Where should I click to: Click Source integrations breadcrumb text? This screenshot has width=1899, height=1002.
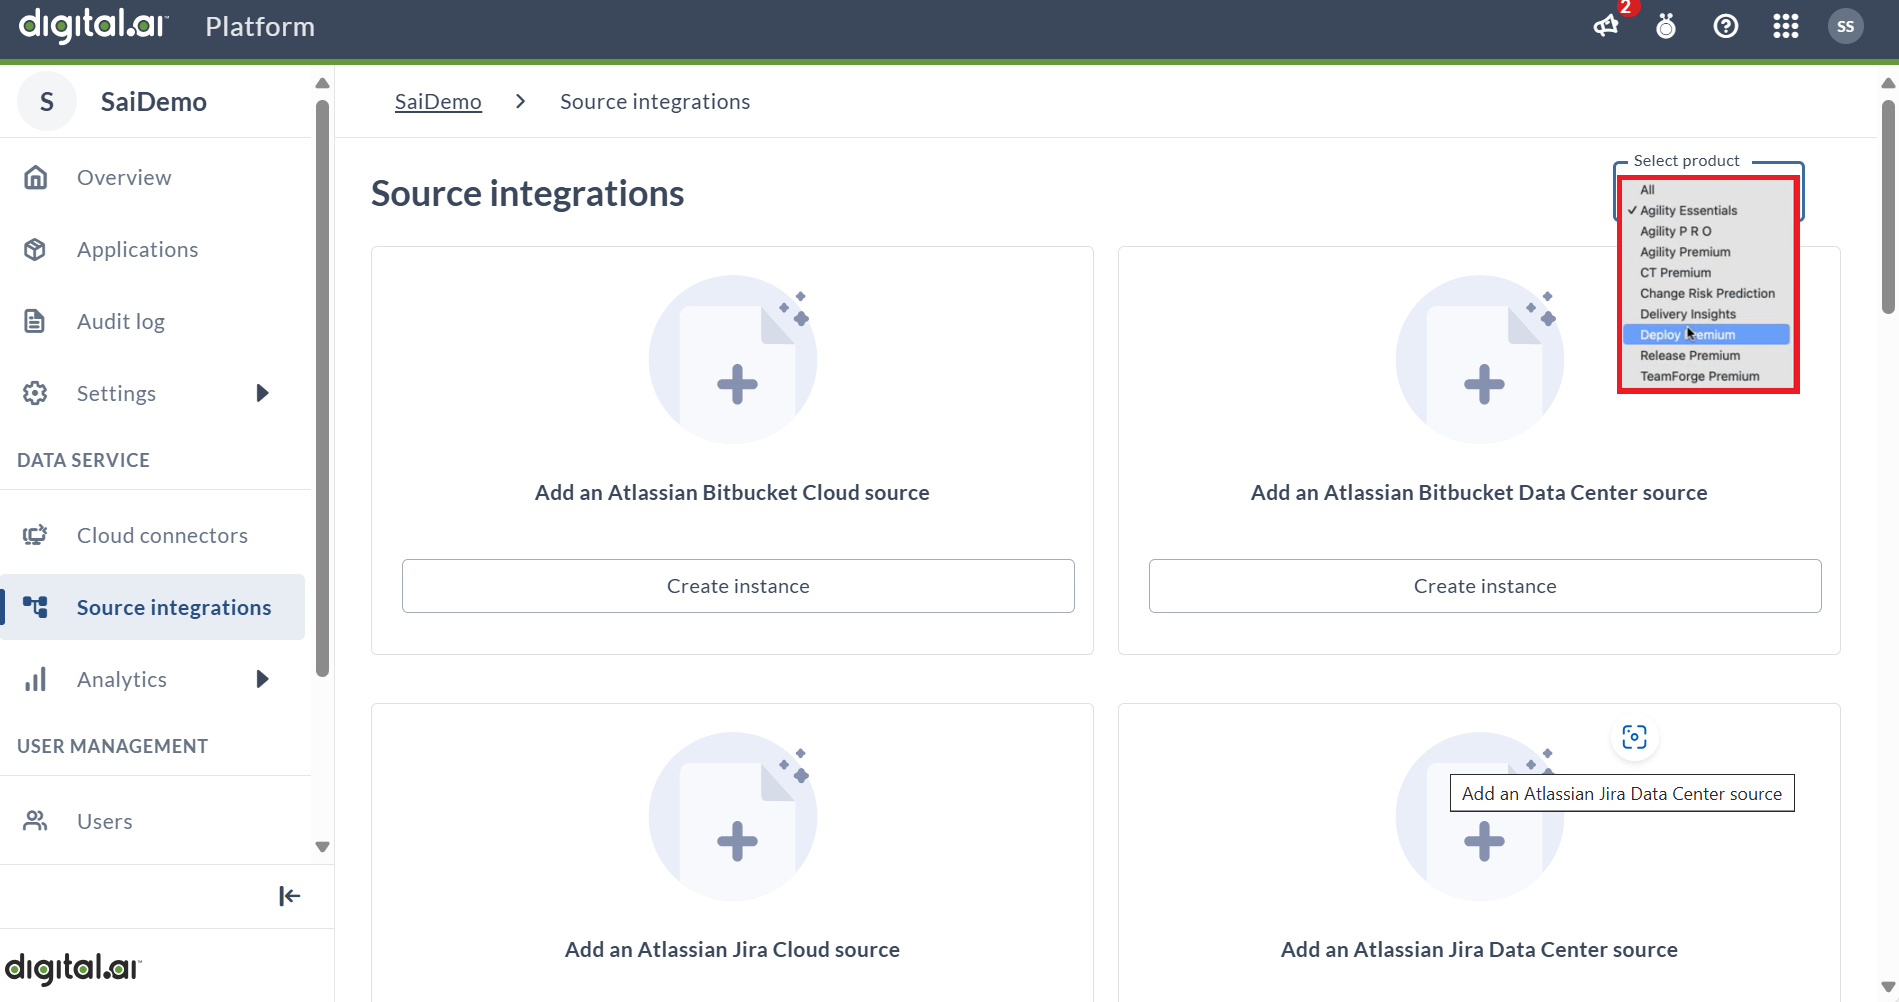click(655, 101)
